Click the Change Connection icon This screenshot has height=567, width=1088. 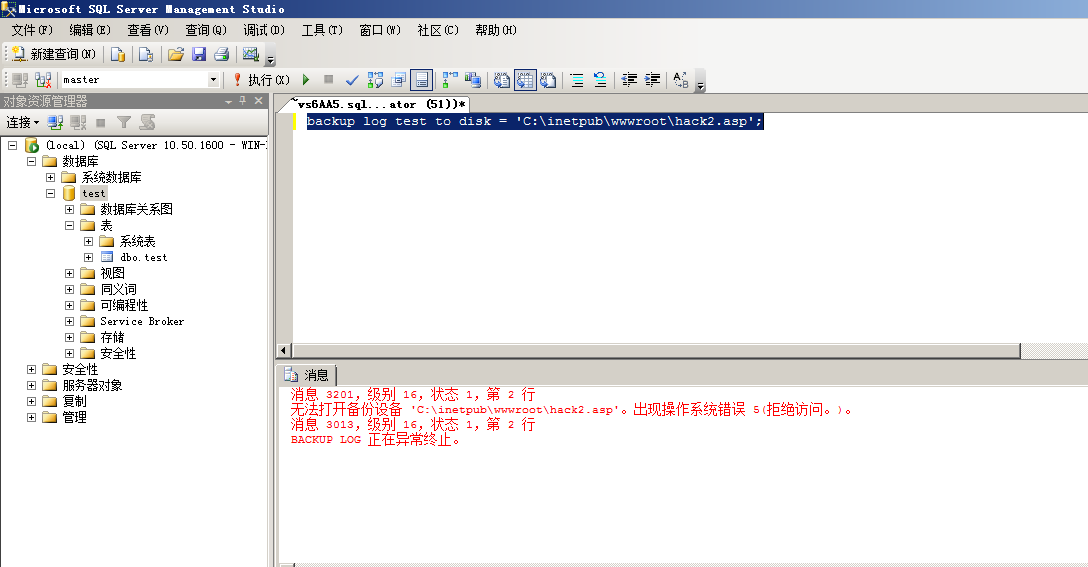point(43,80)
